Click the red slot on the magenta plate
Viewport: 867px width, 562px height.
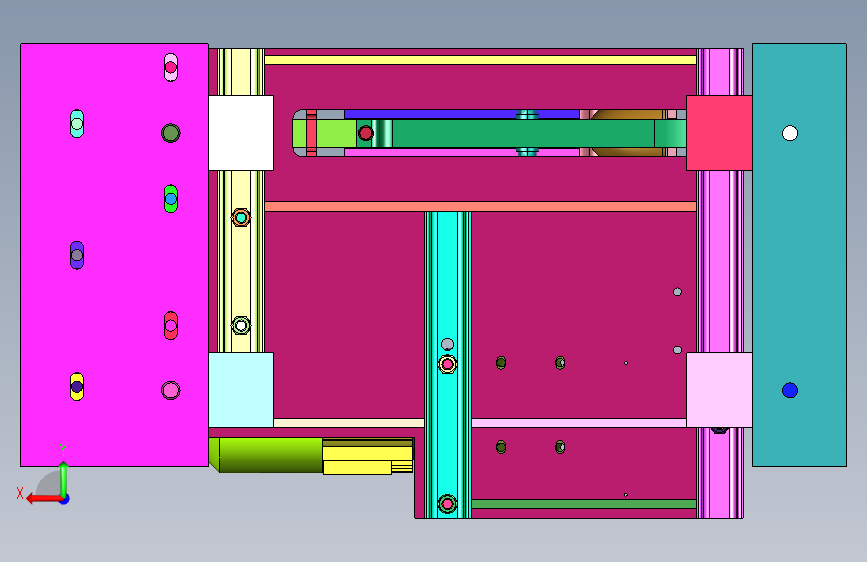(171, 325)
